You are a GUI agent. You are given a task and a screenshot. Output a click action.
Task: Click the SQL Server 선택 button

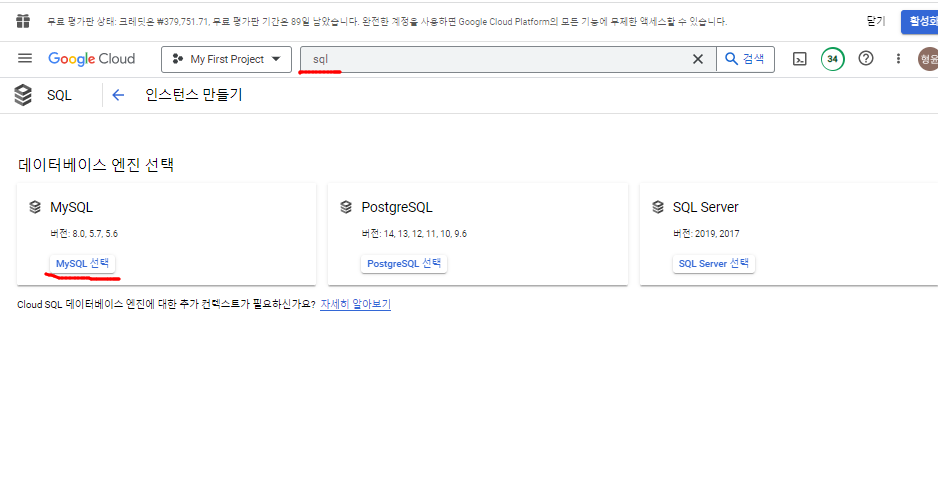coord(714,263)
